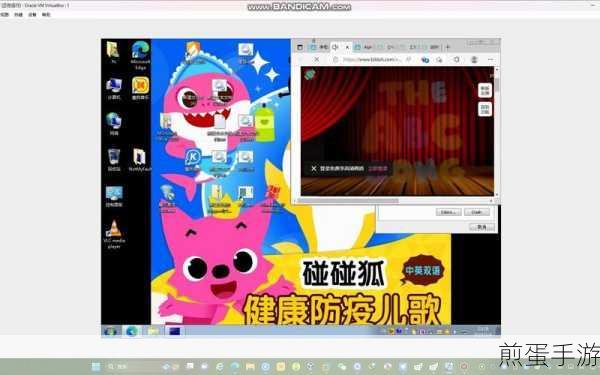600x375 pixels.
Task: Click the Edge address bar URL
Action: (x=372, y=59)
